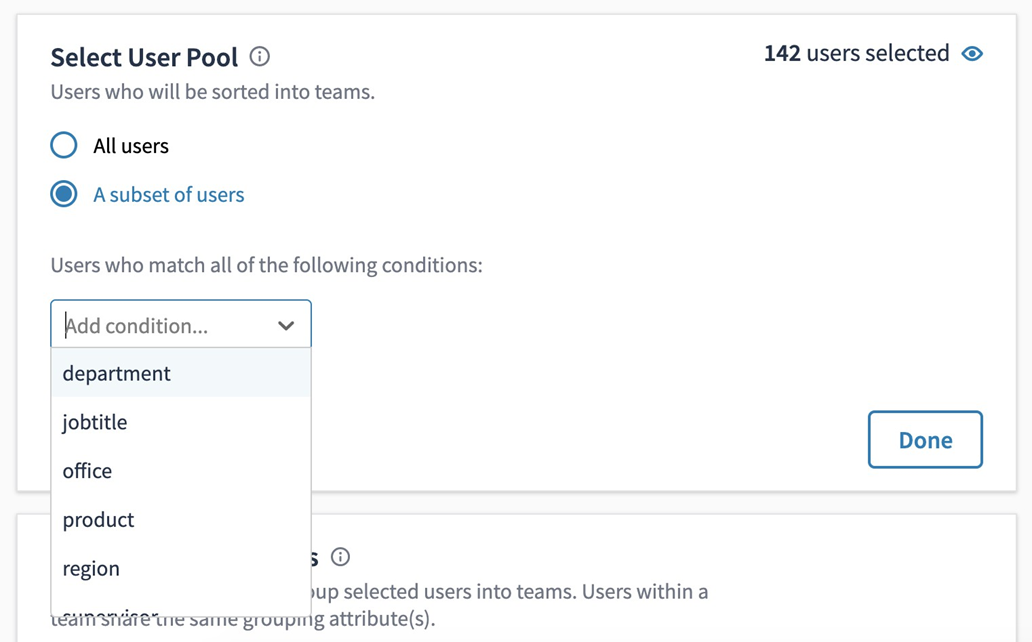Click the Select User Pool heading
The width and height of the screenshot is (1032, 642).
click(x=144, y=58)
